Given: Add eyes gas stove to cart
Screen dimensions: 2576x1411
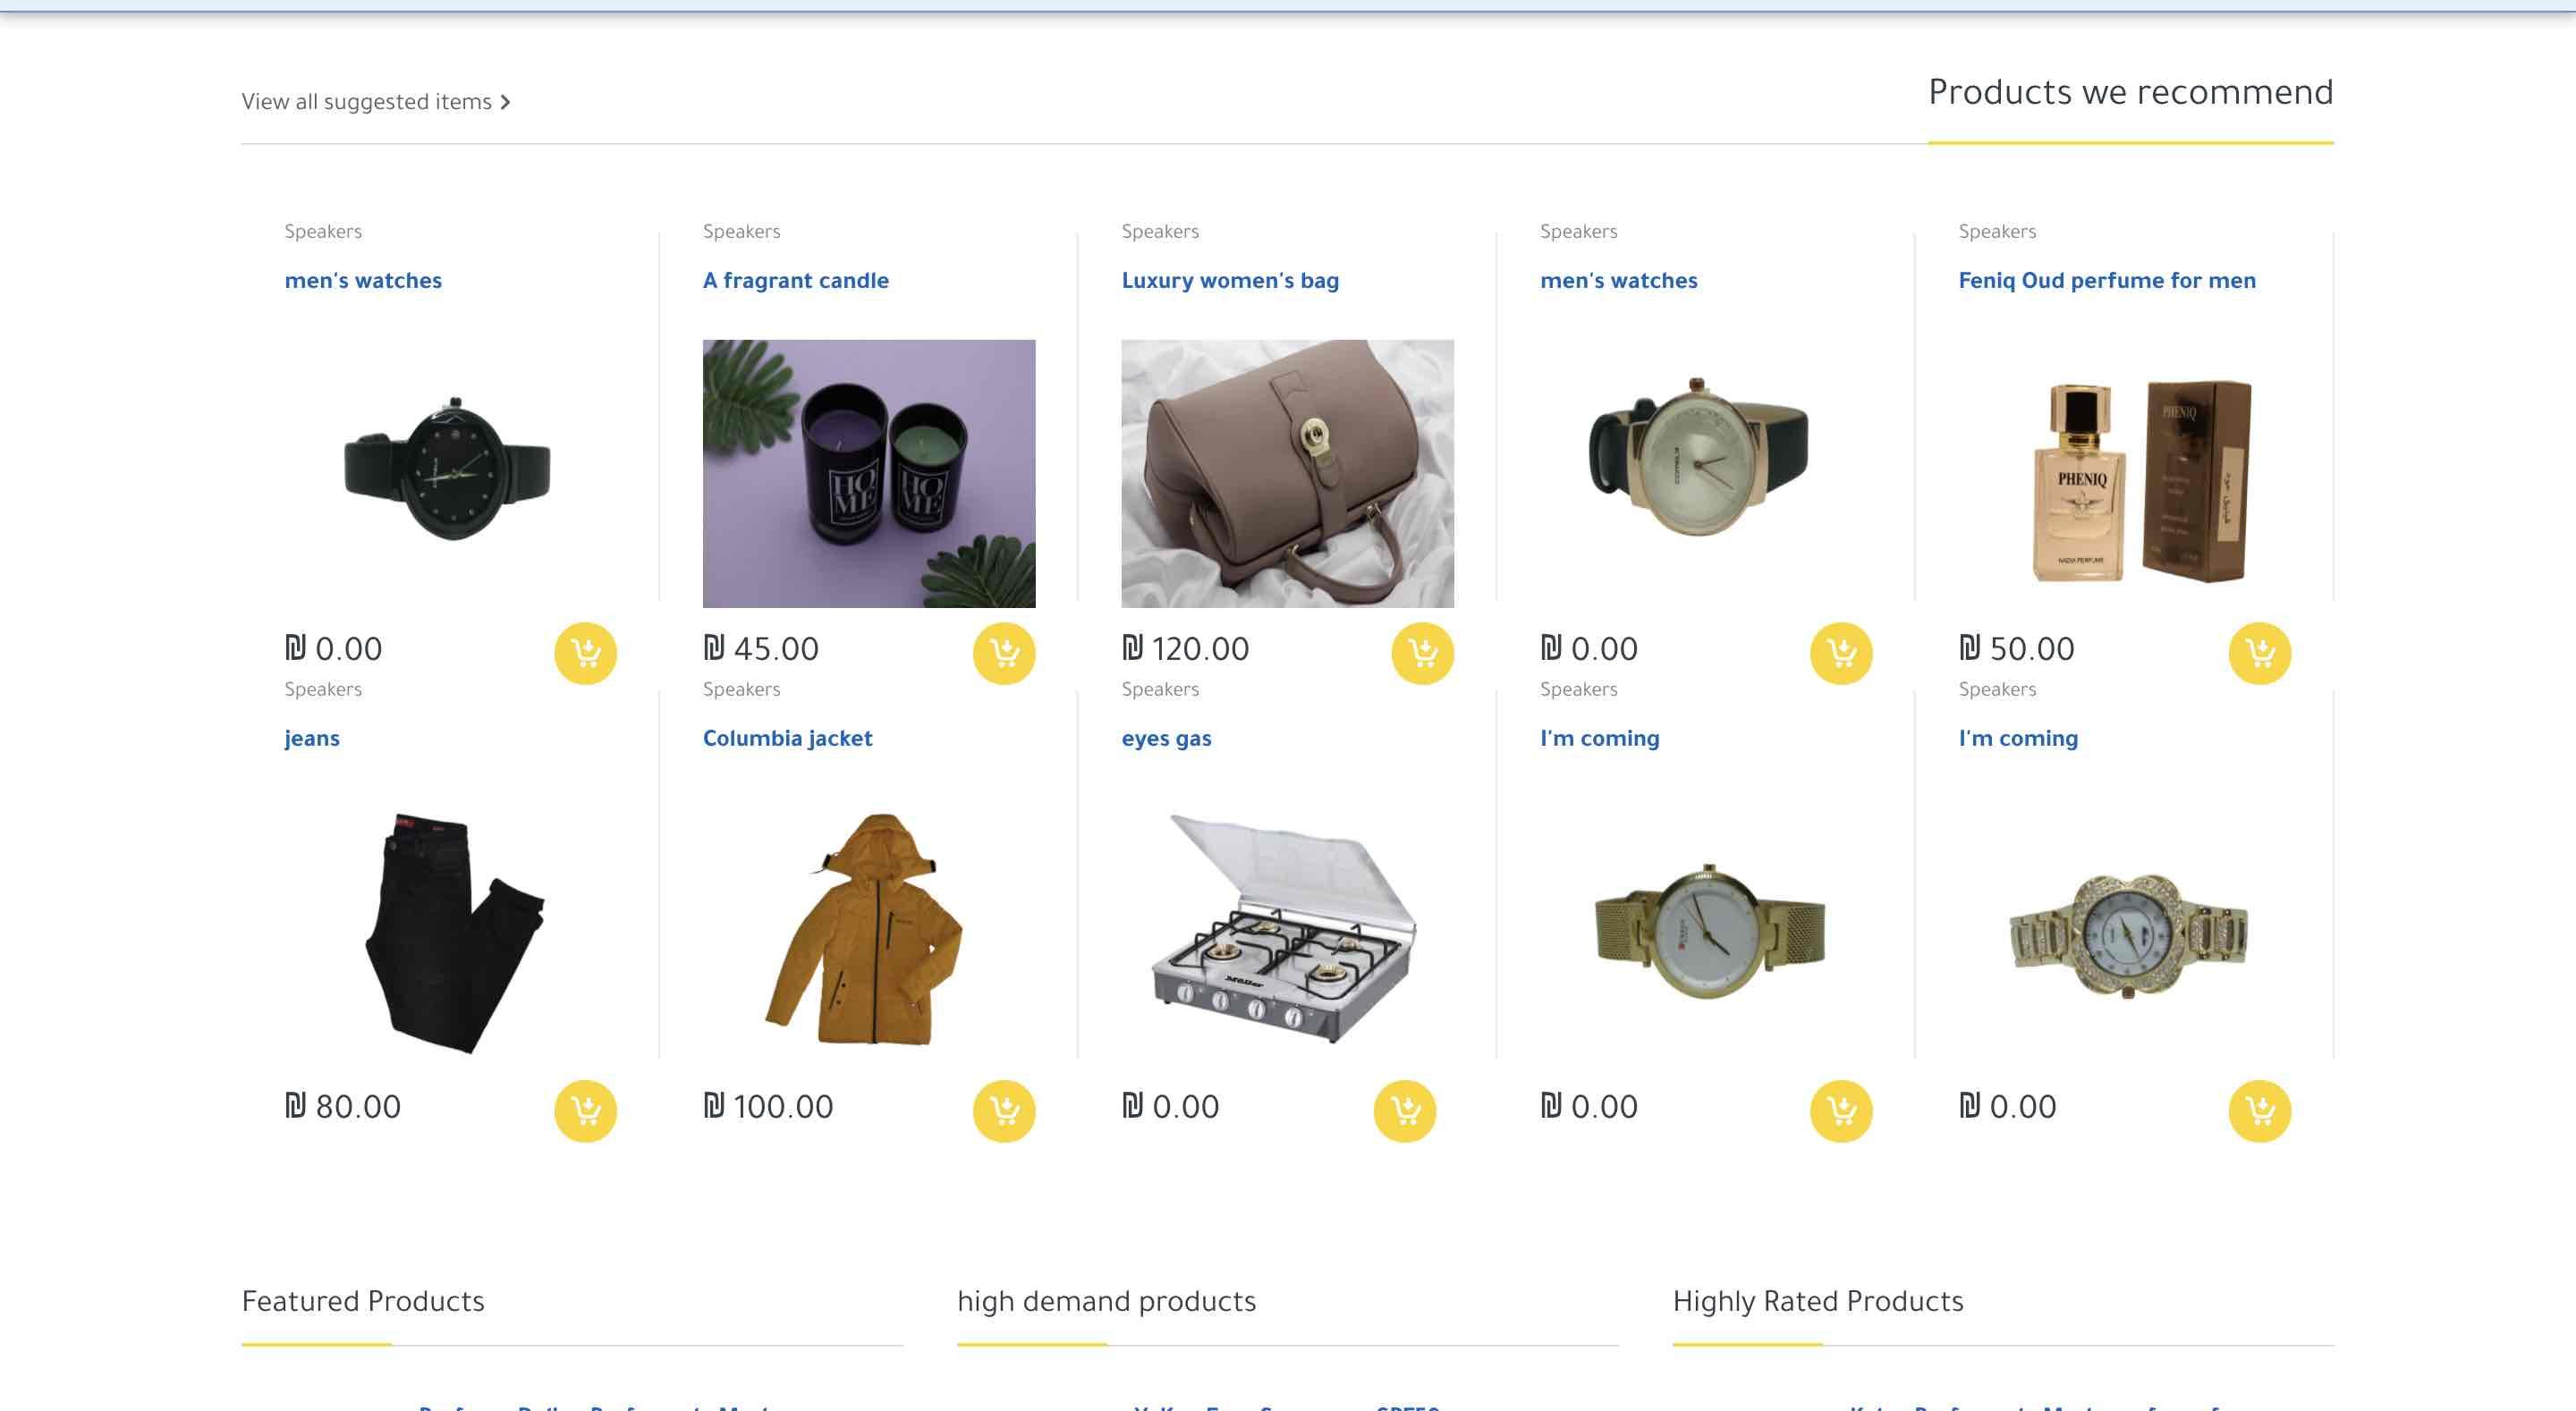Looking at the screenshot, I should [x=1404, y=1111].
